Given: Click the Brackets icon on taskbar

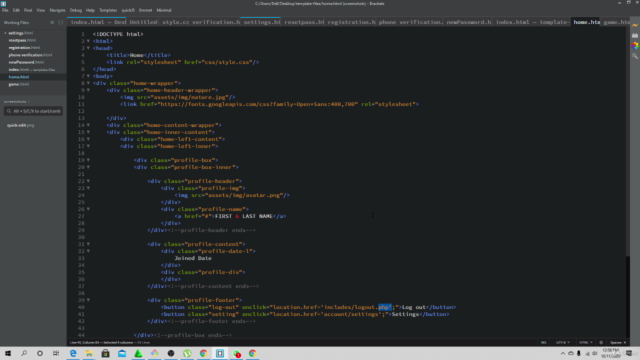Looking at the screenshot, I should click(220, 353).
